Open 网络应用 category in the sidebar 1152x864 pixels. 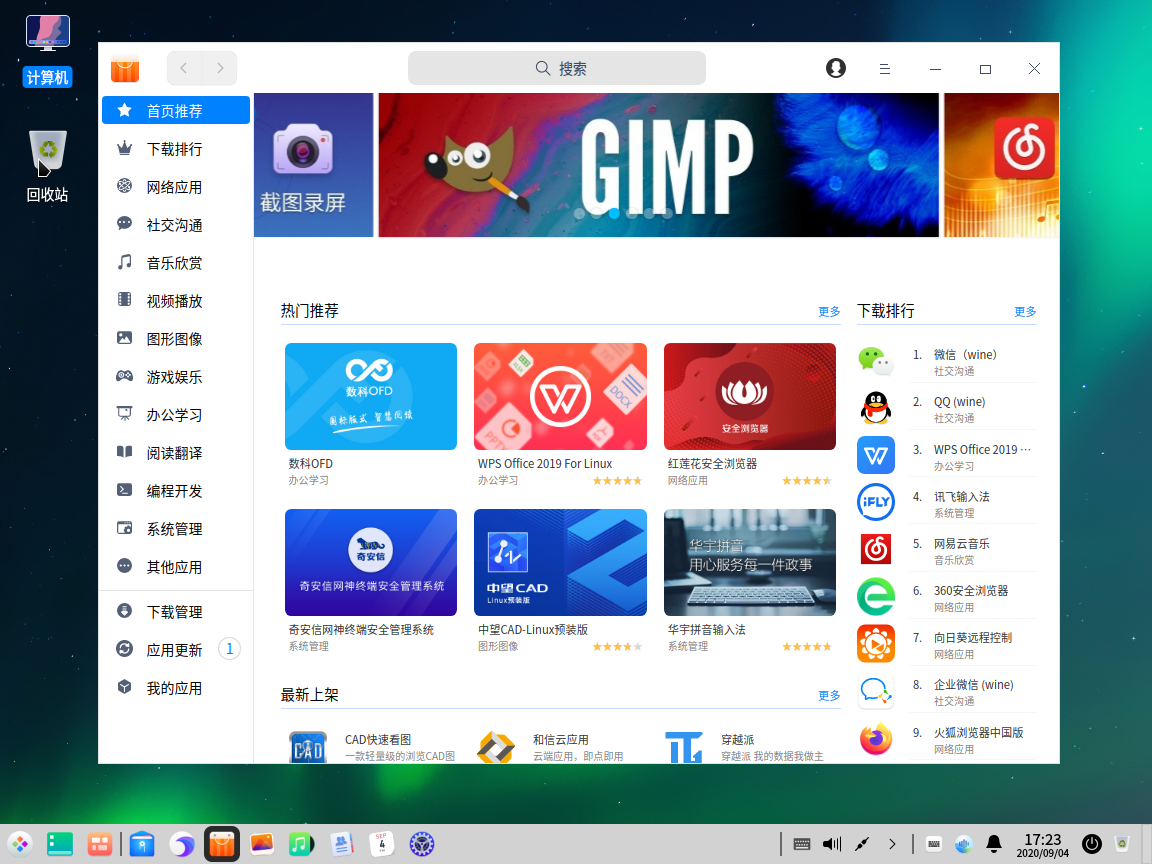click(x=176, y=187)
